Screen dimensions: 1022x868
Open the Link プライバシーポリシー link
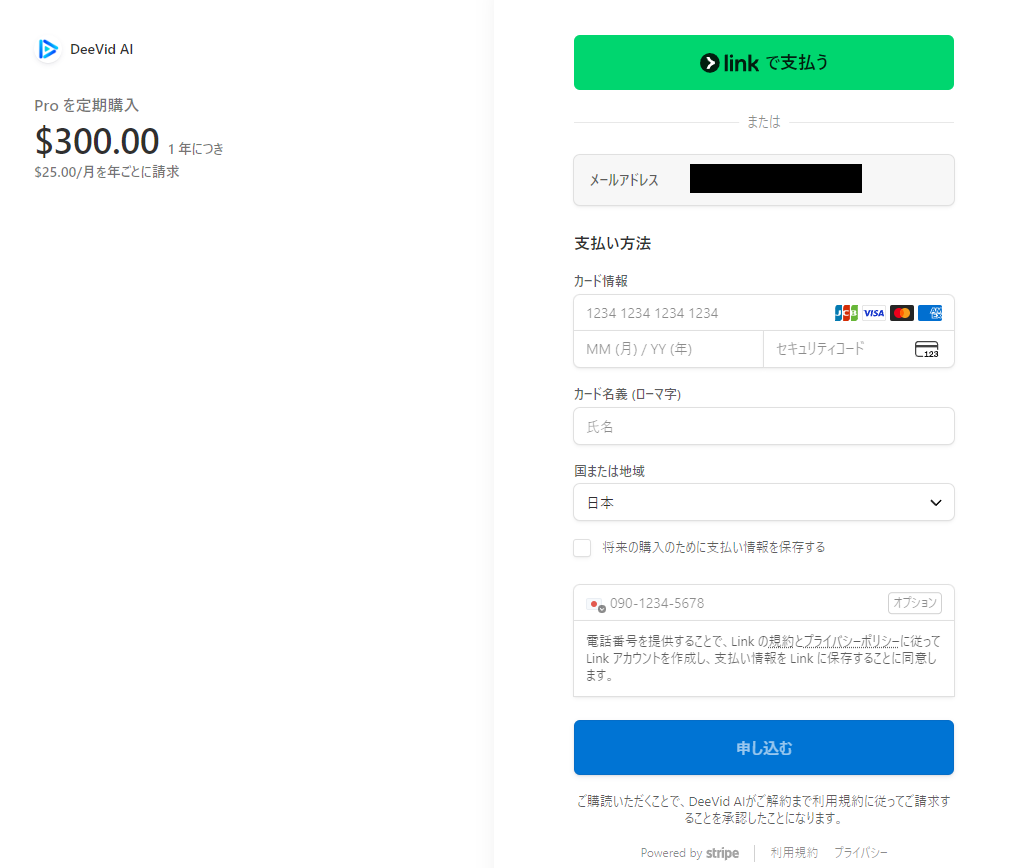point(850,641)
